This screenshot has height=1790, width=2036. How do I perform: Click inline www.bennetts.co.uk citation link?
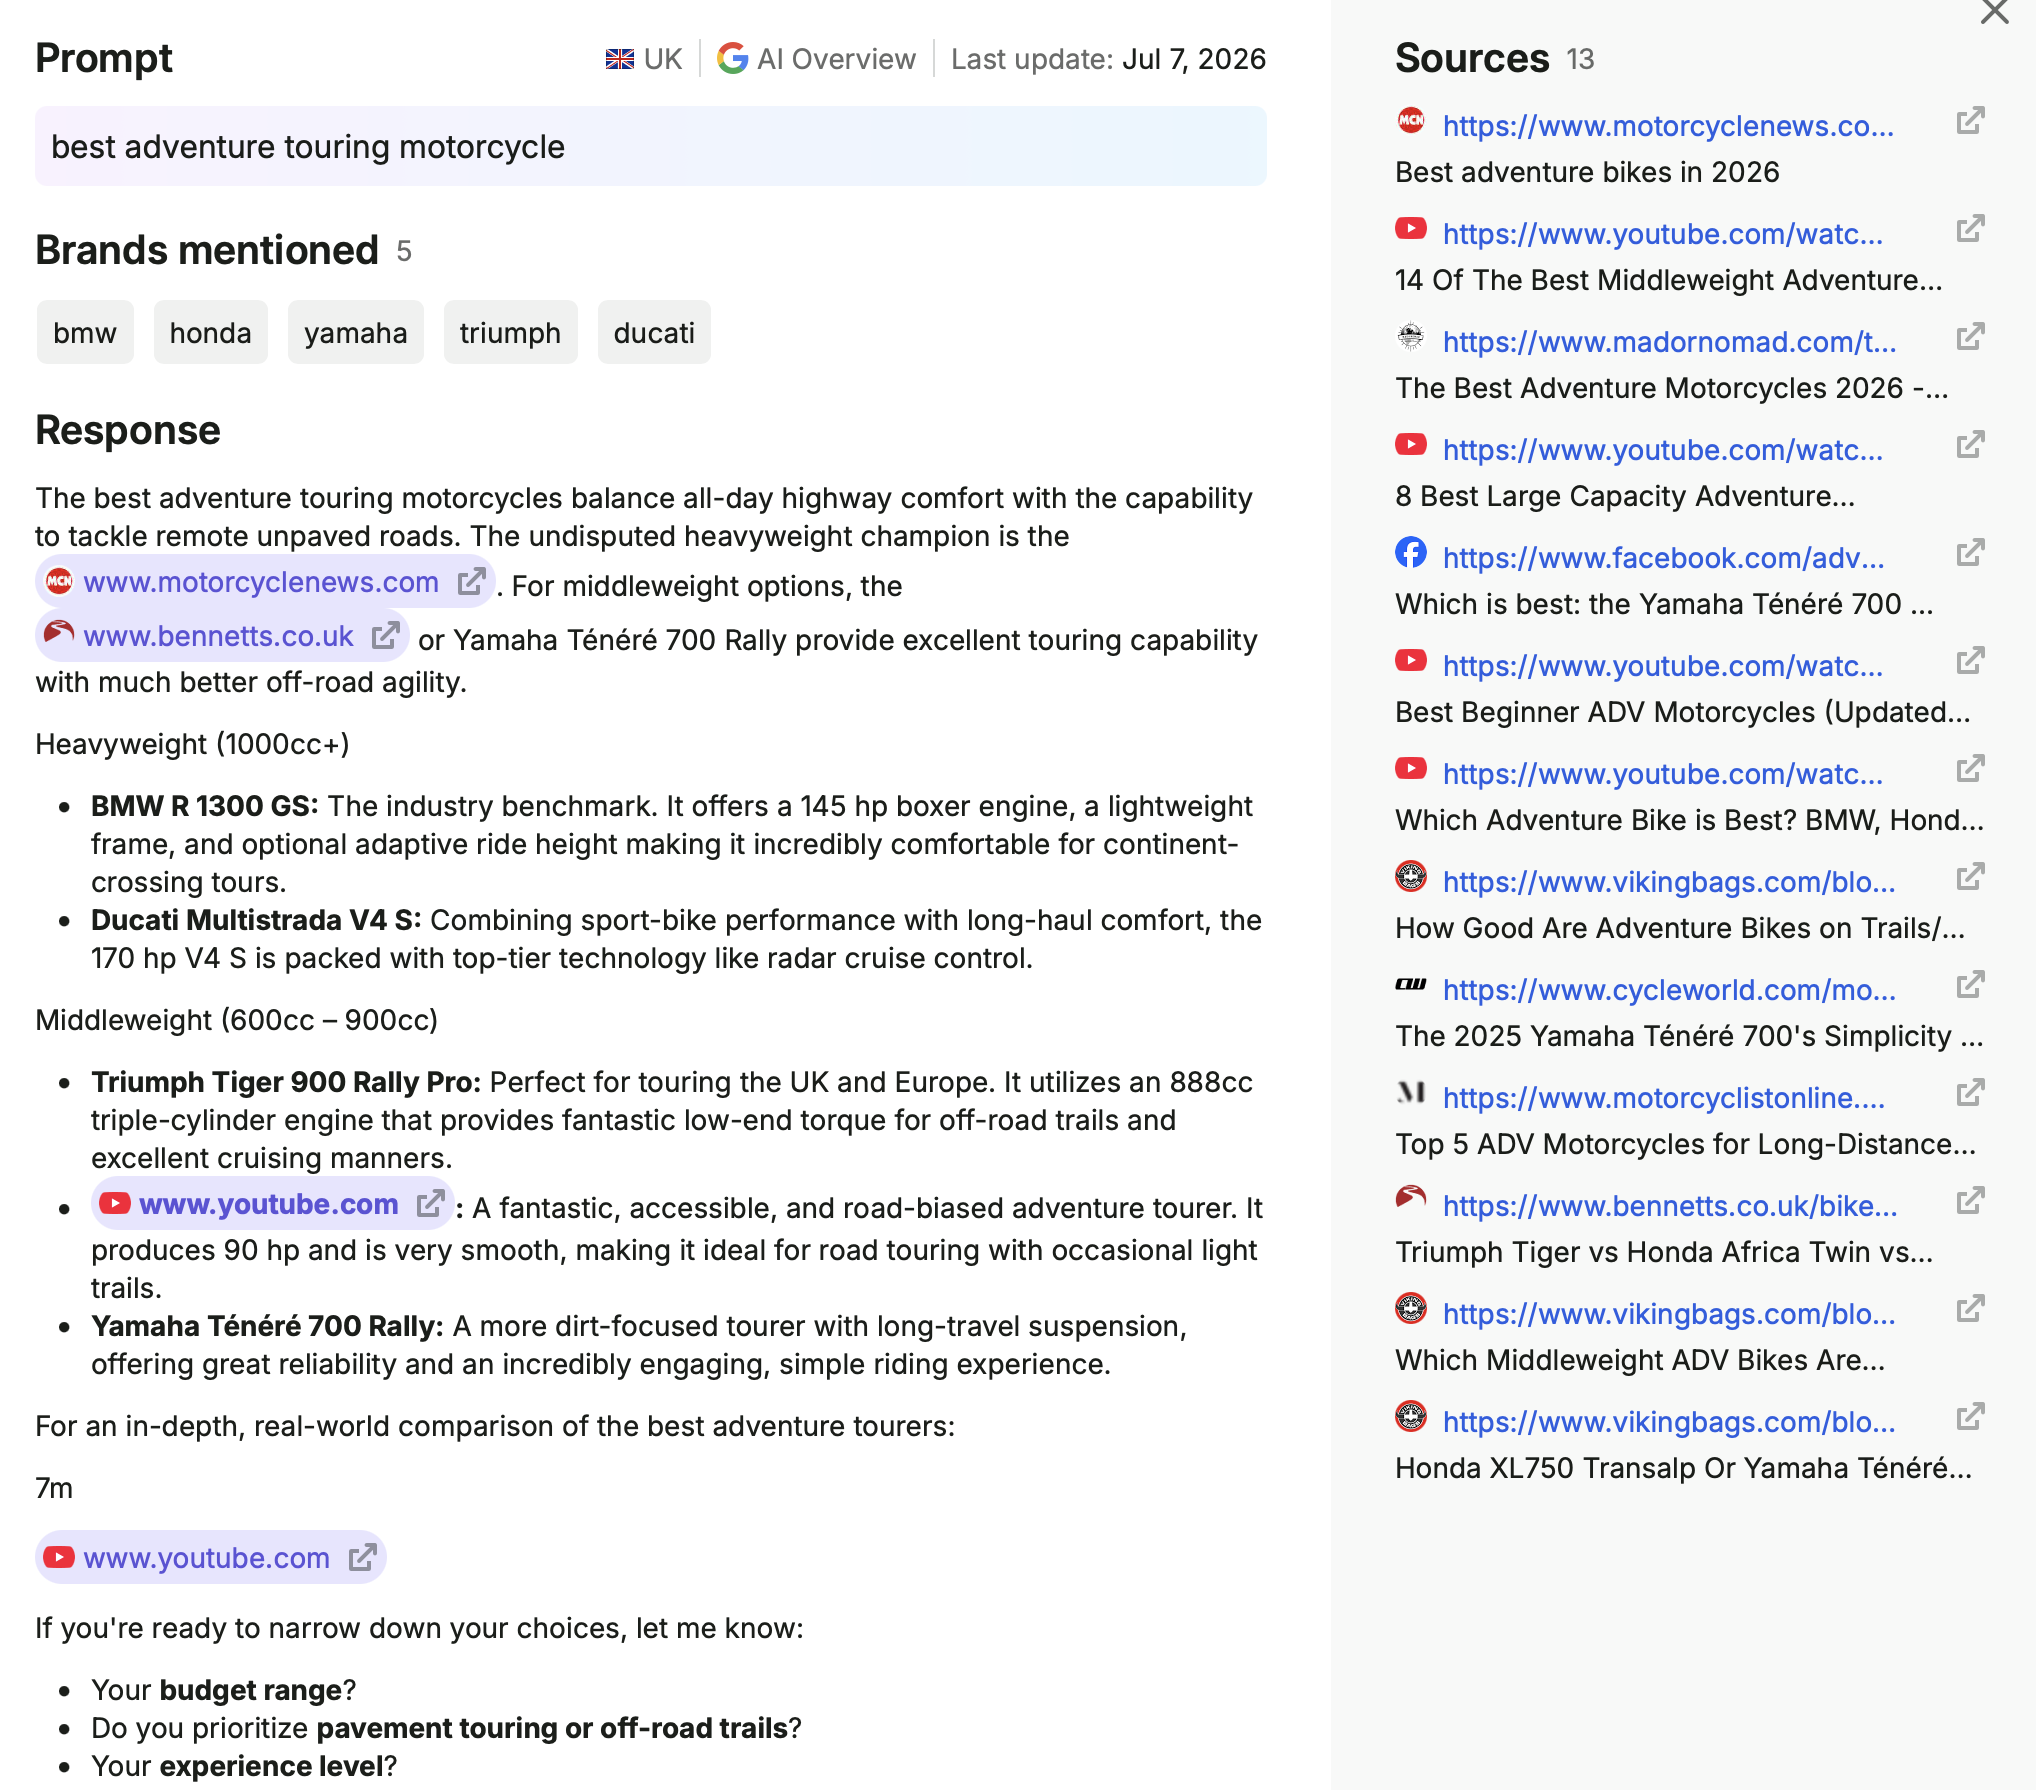[218, 636]
